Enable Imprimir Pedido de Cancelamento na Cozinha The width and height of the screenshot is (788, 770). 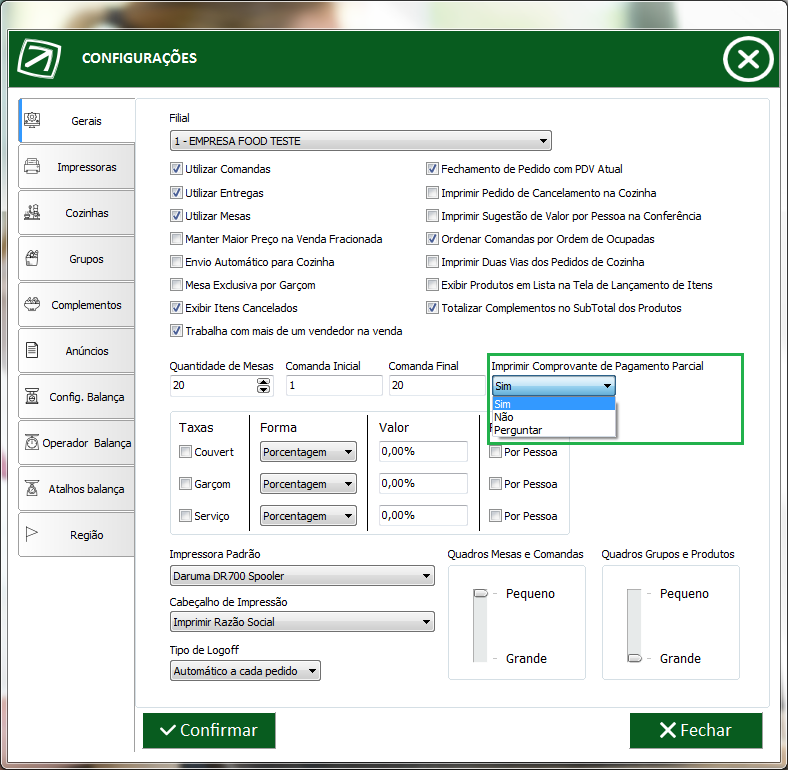[x=432, y=192]
